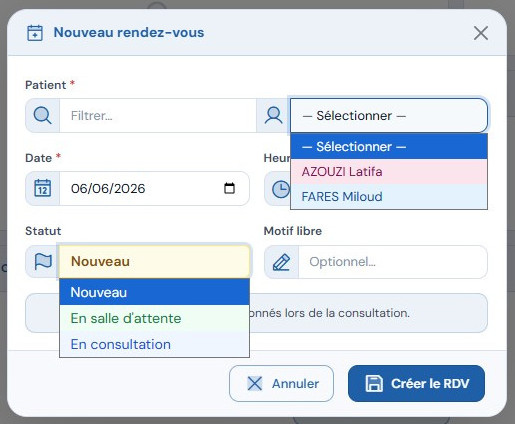Pick En salle d'attente status
The width and height of the screenshot is (515, 424).
154,318
